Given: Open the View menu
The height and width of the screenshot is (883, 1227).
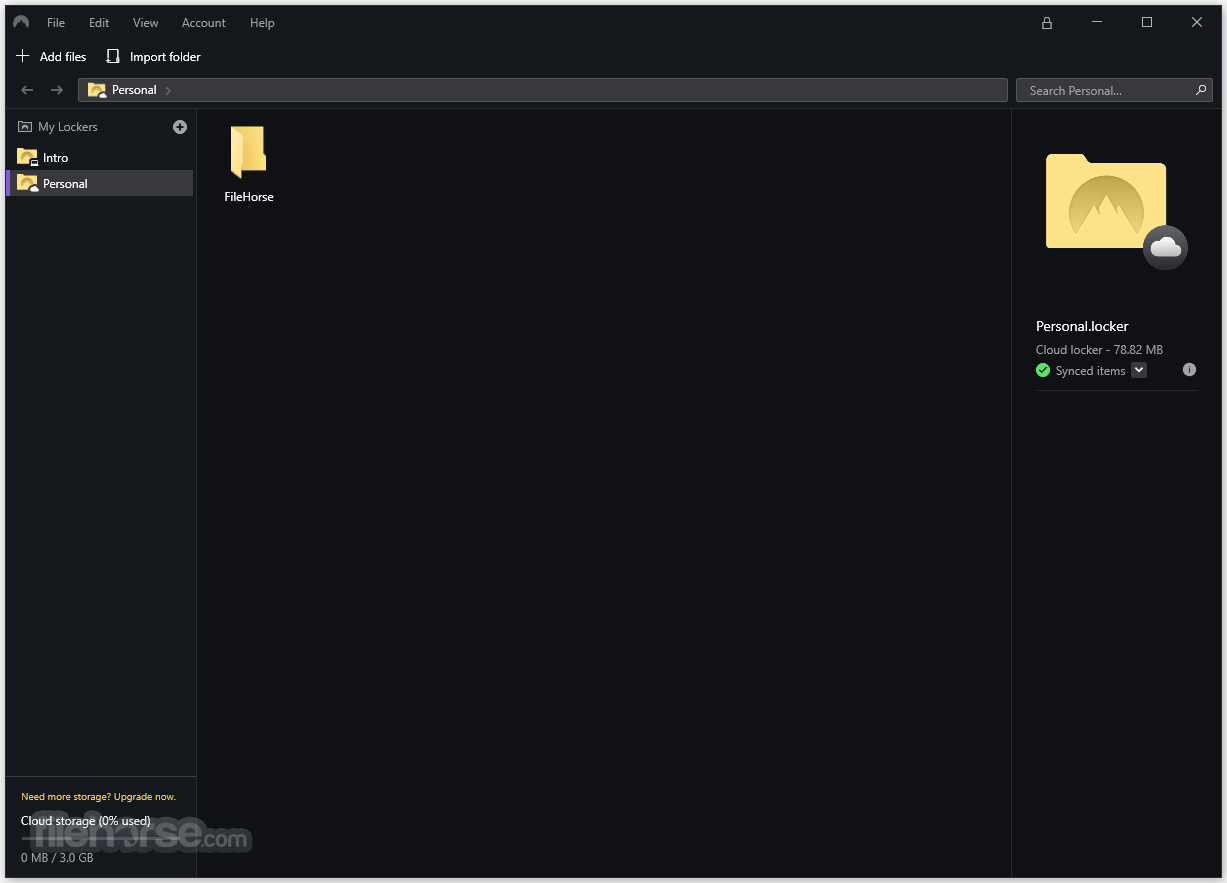Looking at the screenshot, I should (x=146, y=23).
